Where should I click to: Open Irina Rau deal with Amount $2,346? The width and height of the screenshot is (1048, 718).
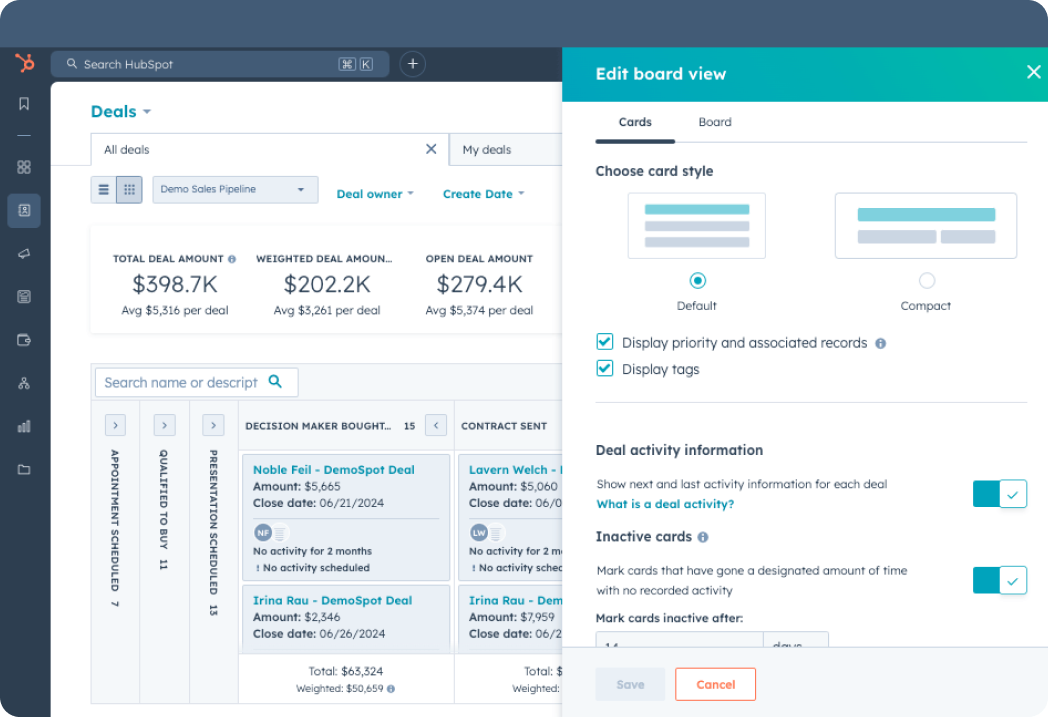(x=332, y=600)
